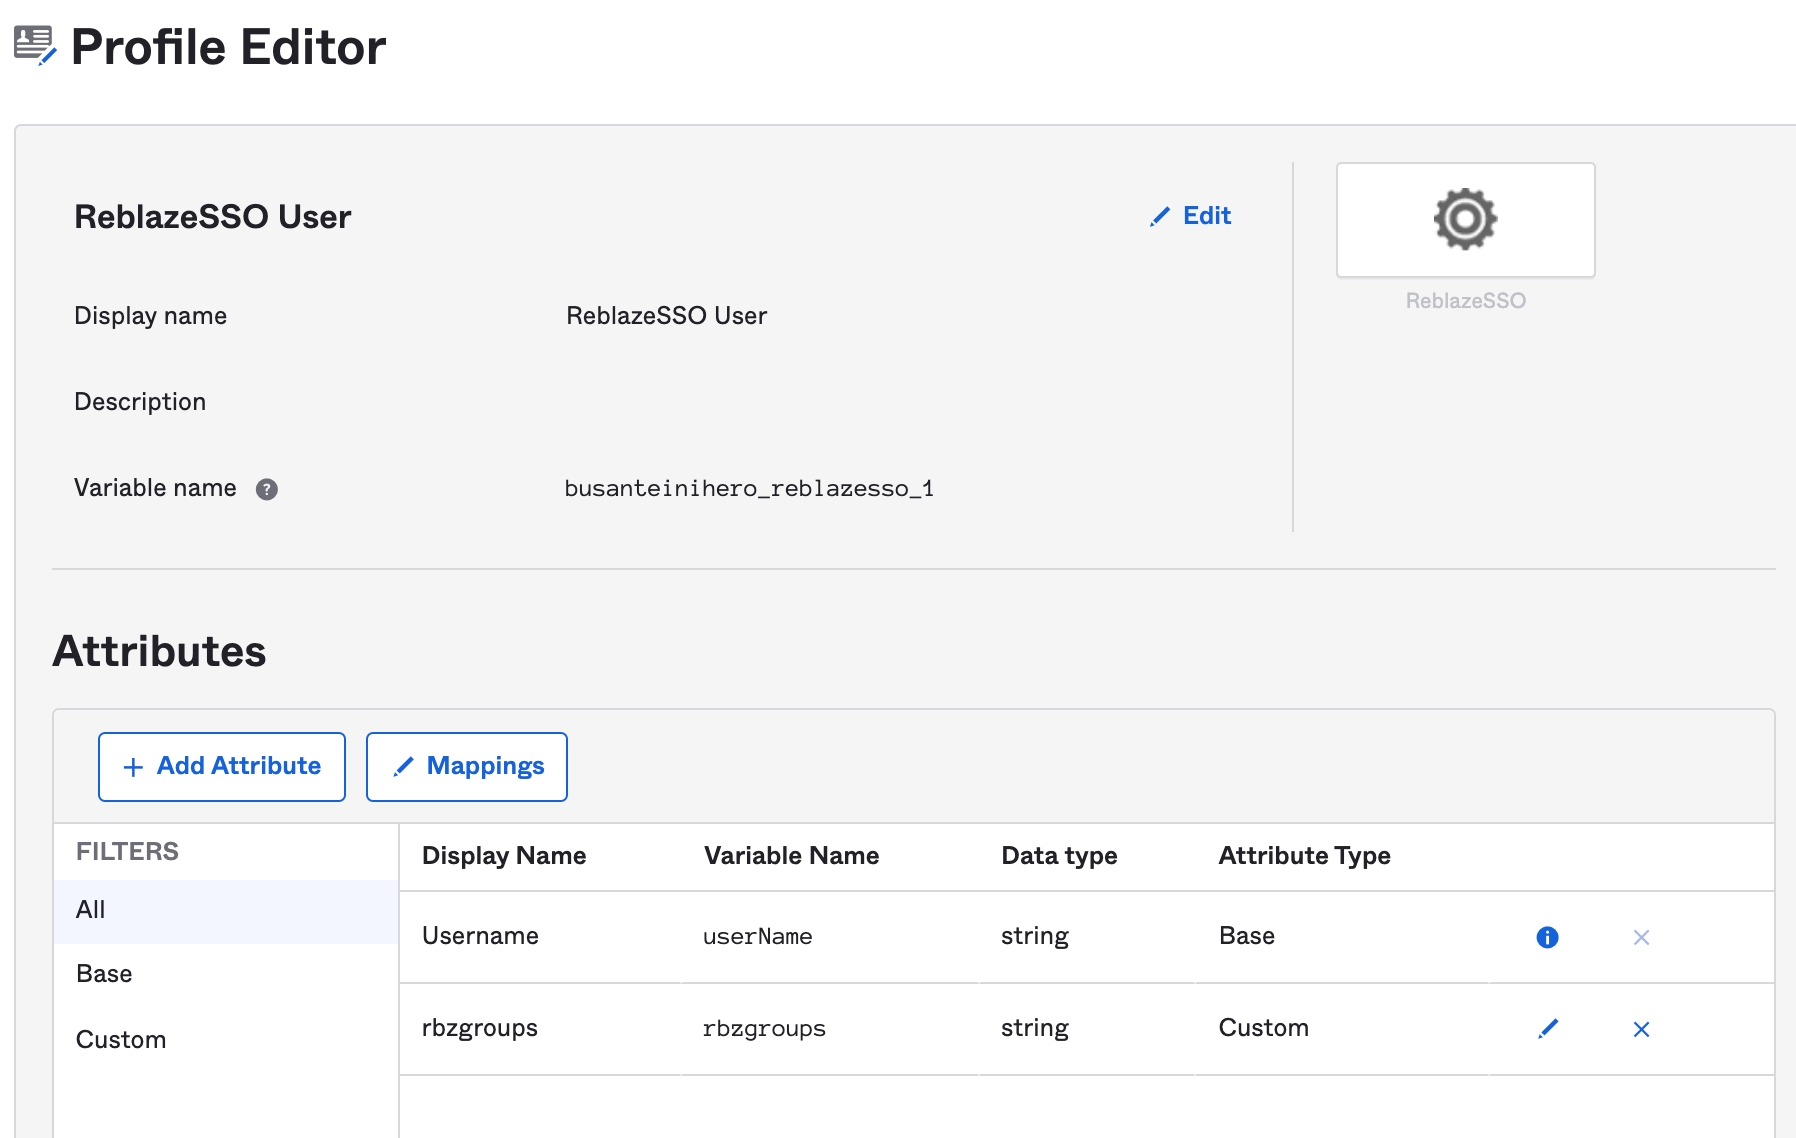Viewport: 1796px width, 1138px height.
Task: Click the ReblazeSSO gear app icon
Action: pos(1465,219)
